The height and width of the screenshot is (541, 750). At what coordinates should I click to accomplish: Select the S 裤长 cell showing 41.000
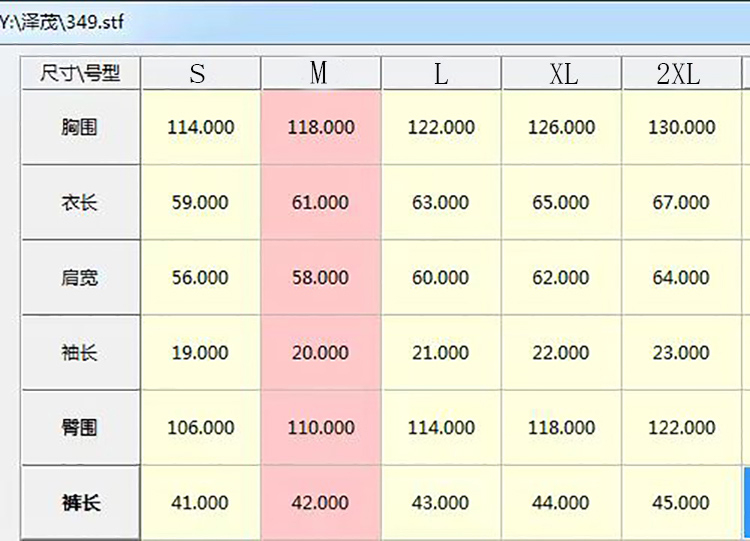click(201, 503)
